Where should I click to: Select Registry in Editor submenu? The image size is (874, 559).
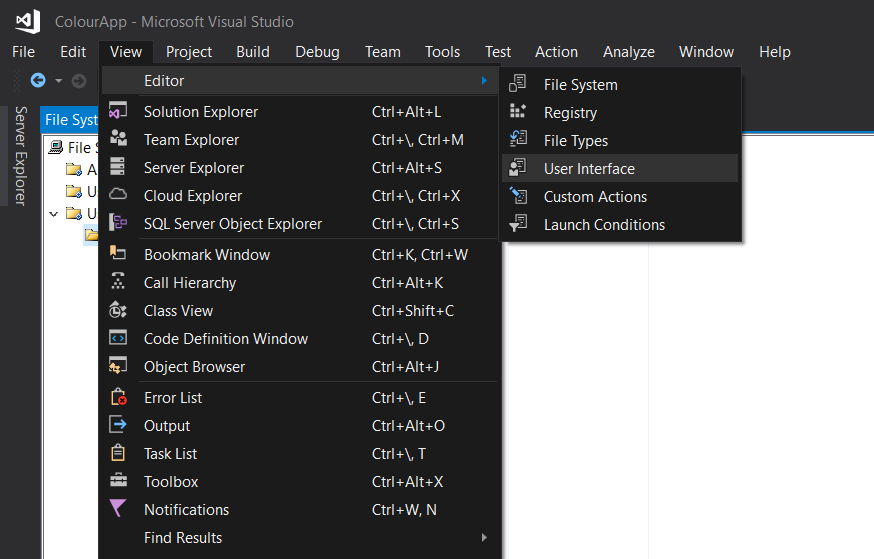coord(620,113)
